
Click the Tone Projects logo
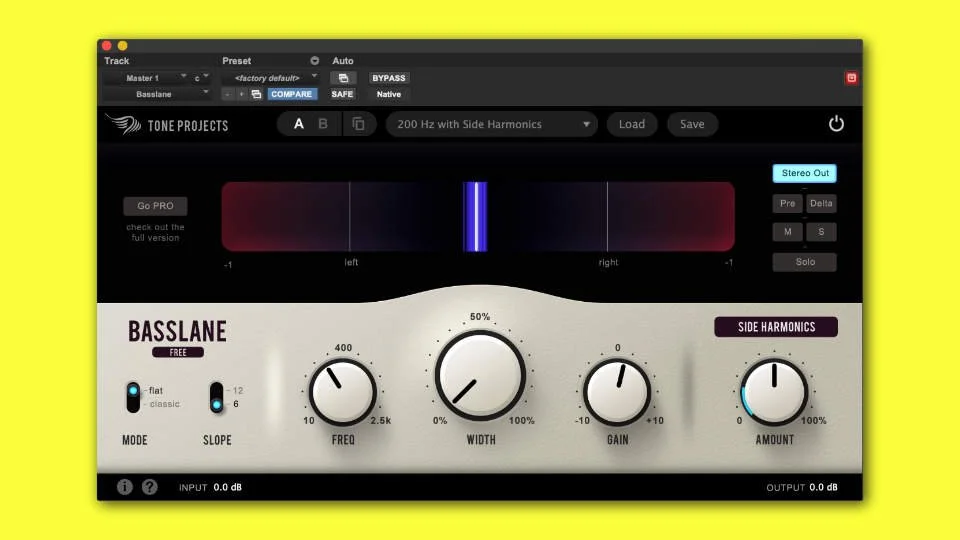point(167,125)
